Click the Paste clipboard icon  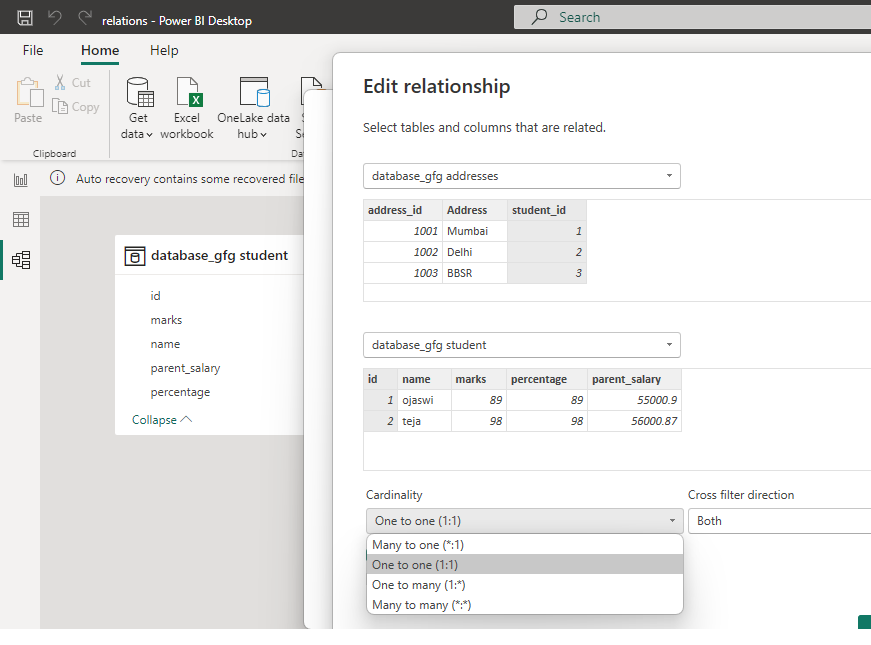[29, 92]
